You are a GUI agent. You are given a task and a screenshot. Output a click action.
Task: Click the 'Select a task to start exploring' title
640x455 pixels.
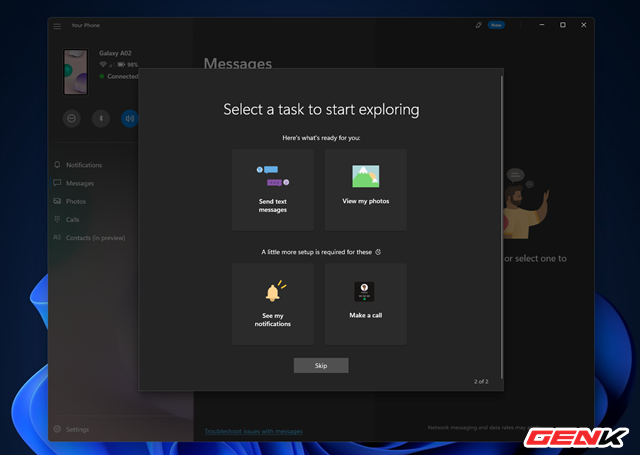click(x=321, y=110)
